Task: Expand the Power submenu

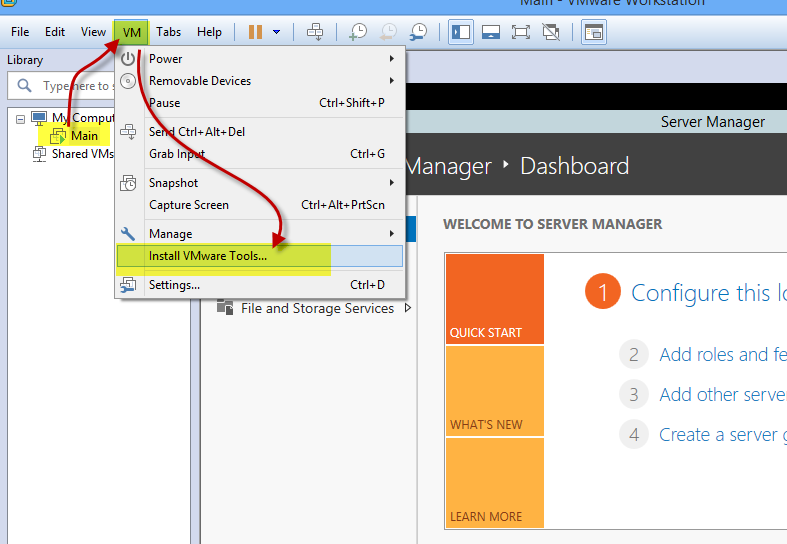Action: tap(260, 59)
